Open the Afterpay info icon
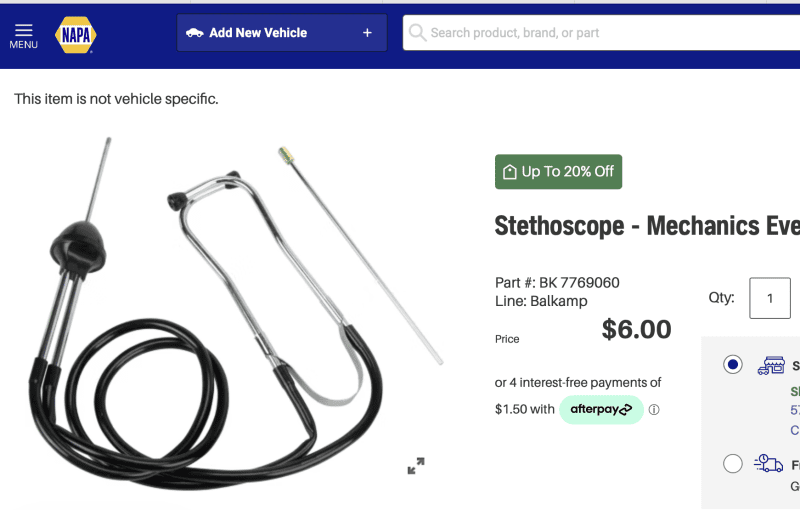The width and height of the screenshot is (800, 510). (x=654, y=410)
